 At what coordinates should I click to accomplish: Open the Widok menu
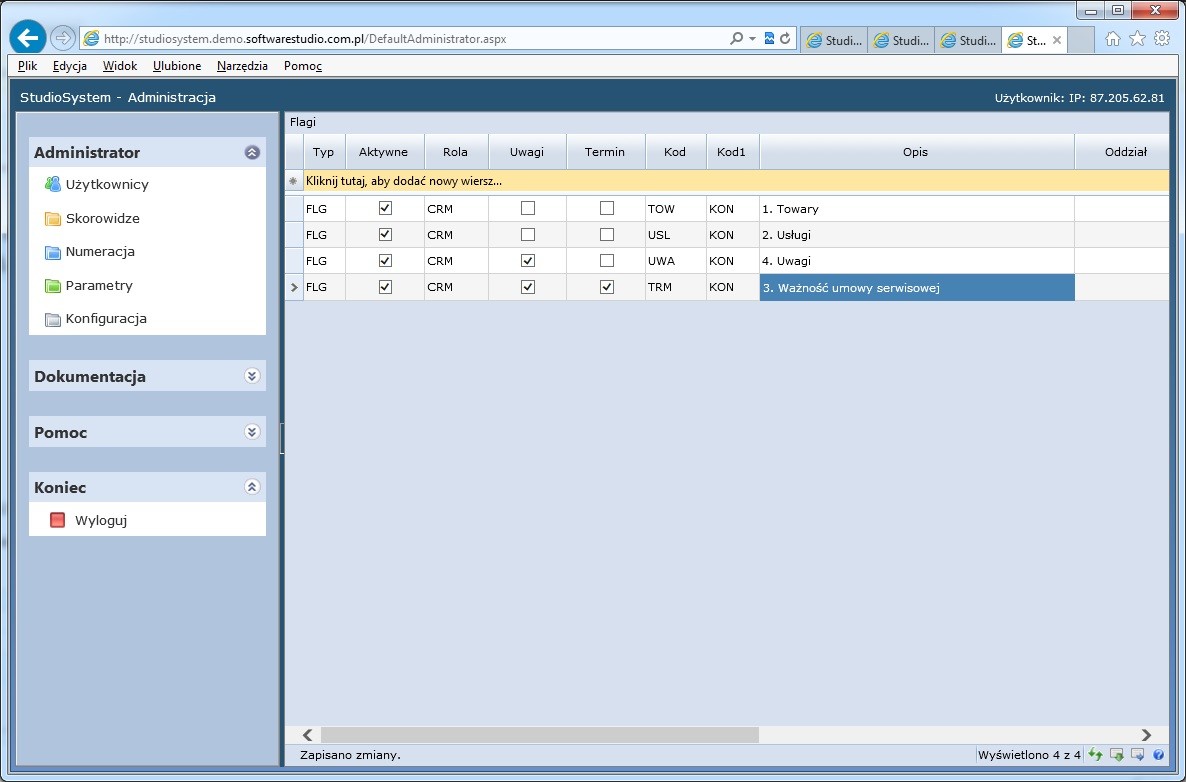(120, 66)
